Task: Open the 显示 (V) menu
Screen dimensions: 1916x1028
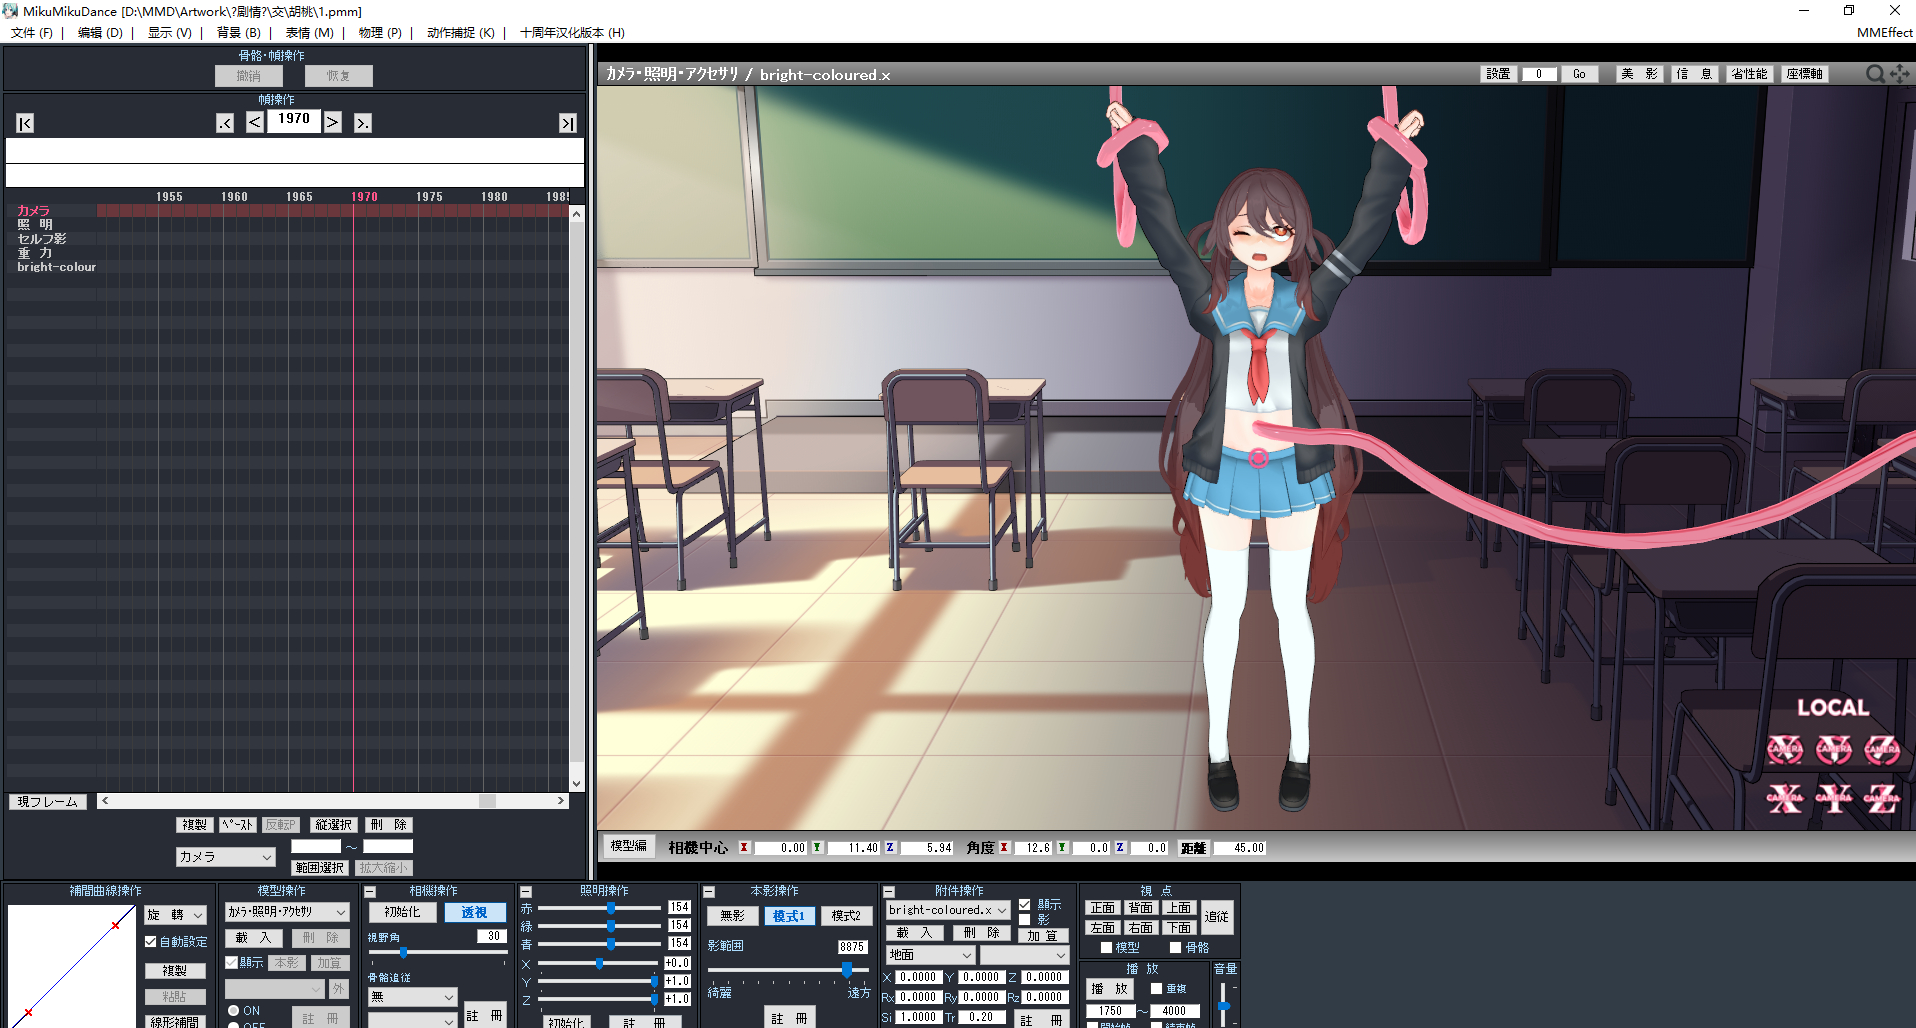Action: point(170,33)
